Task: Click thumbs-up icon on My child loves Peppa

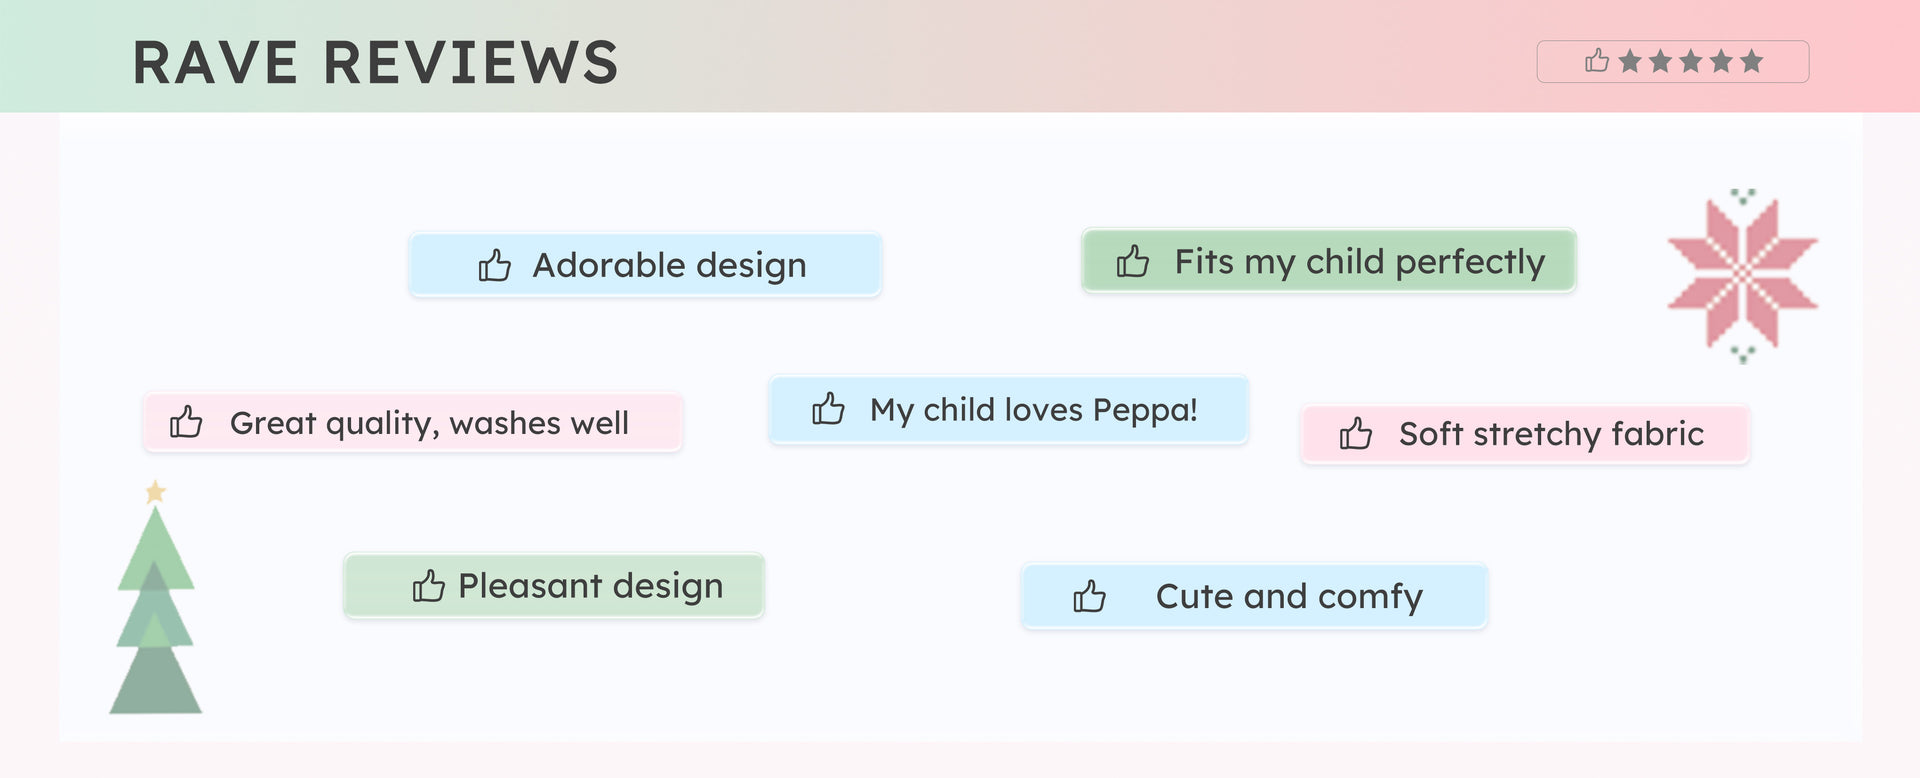Action: (828, 408)
